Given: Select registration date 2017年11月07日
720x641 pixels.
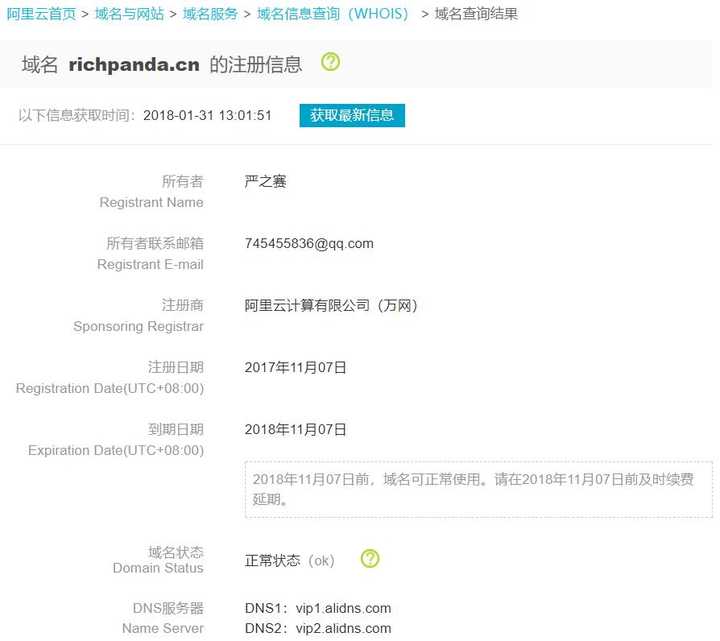Looking at the screenshot, I should tap(295, 367).
